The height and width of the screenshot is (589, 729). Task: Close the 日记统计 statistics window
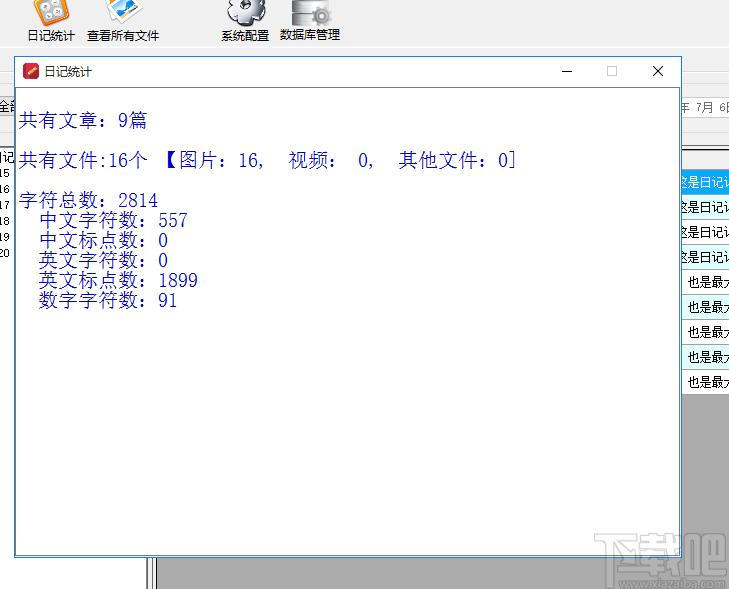coord(657,72)
